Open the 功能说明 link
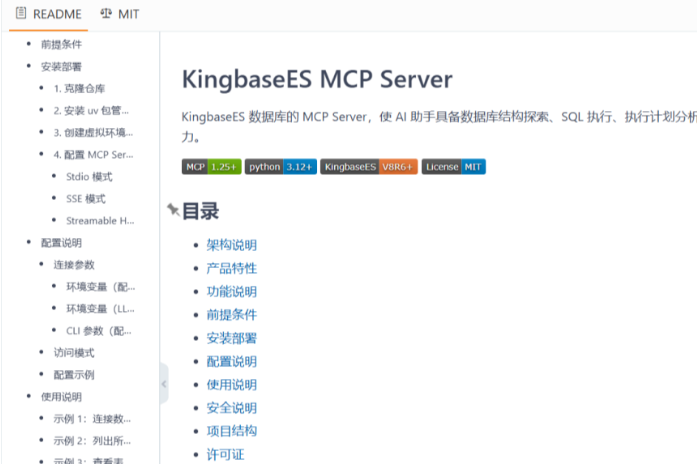Viewport: 697px width, 464px height. (232, 292)
